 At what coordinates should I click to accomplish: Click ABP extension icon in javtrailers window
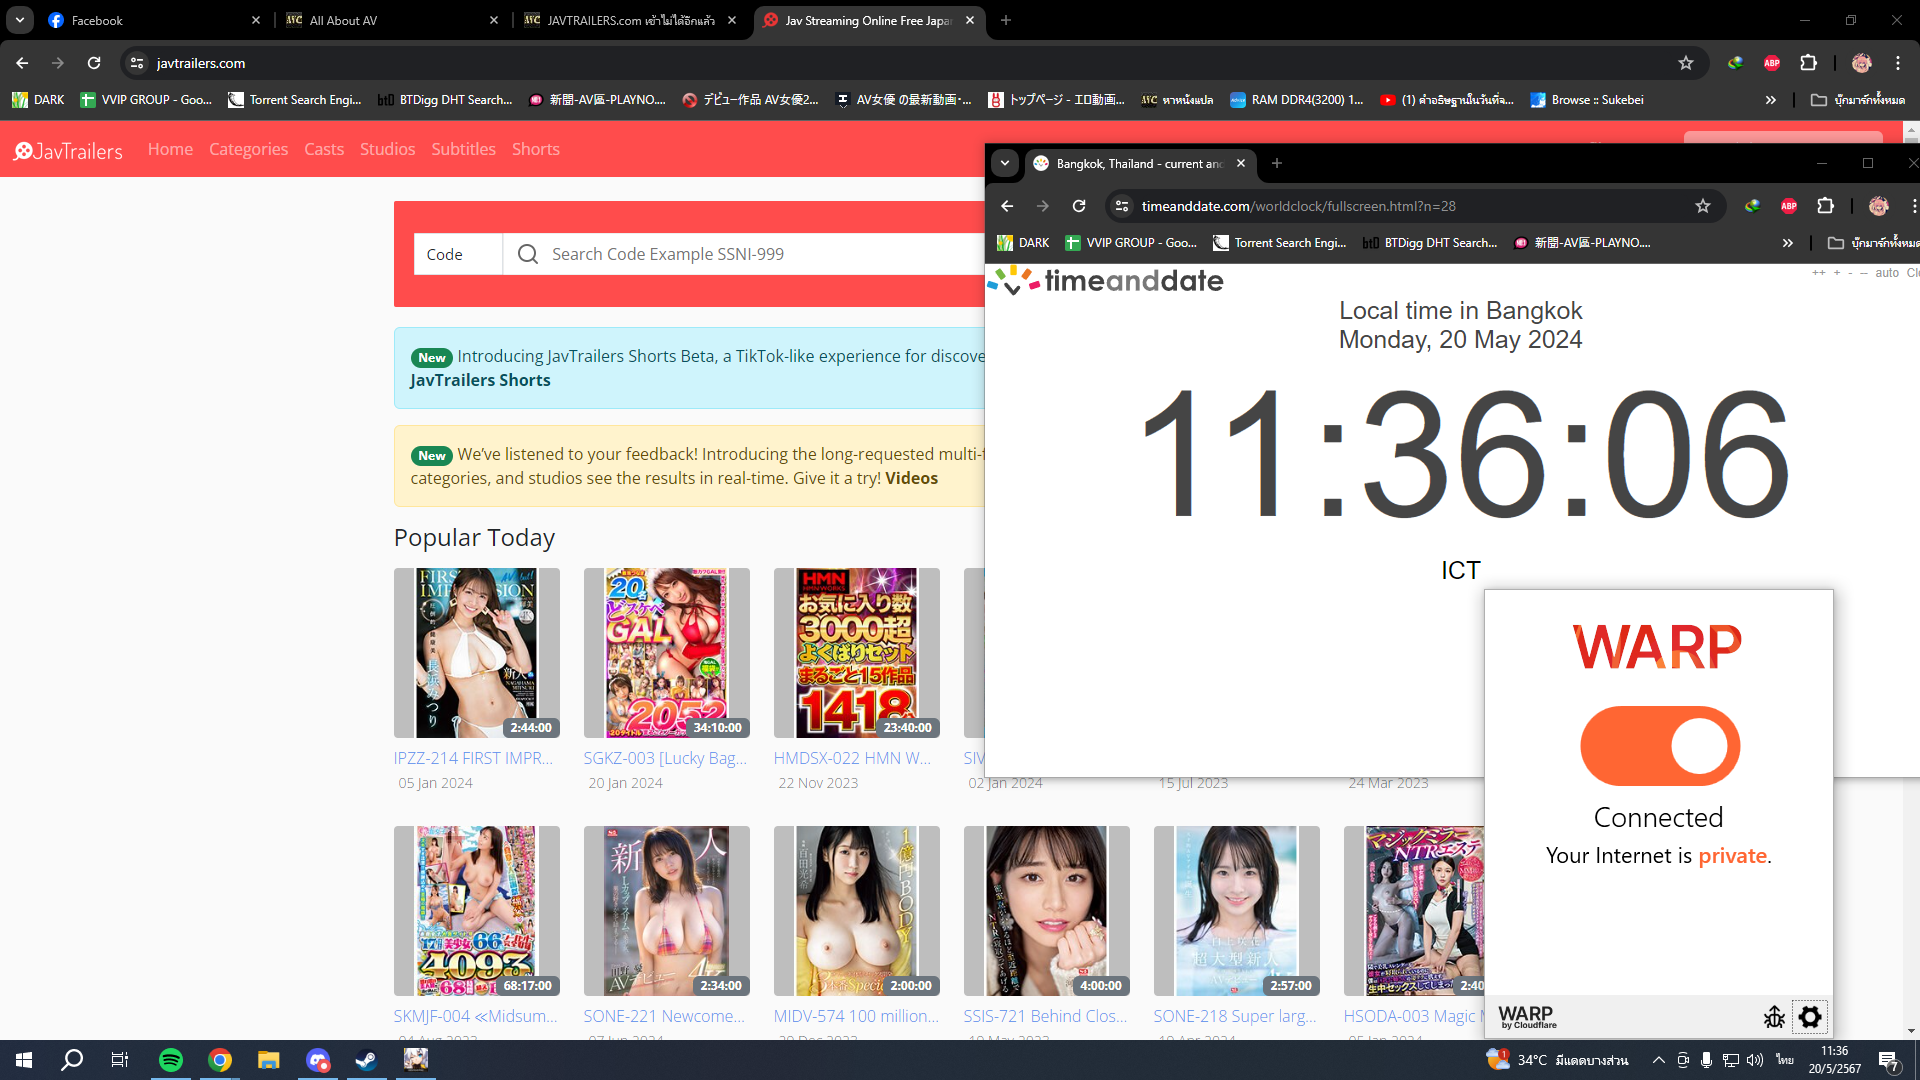pos(1772,63)
